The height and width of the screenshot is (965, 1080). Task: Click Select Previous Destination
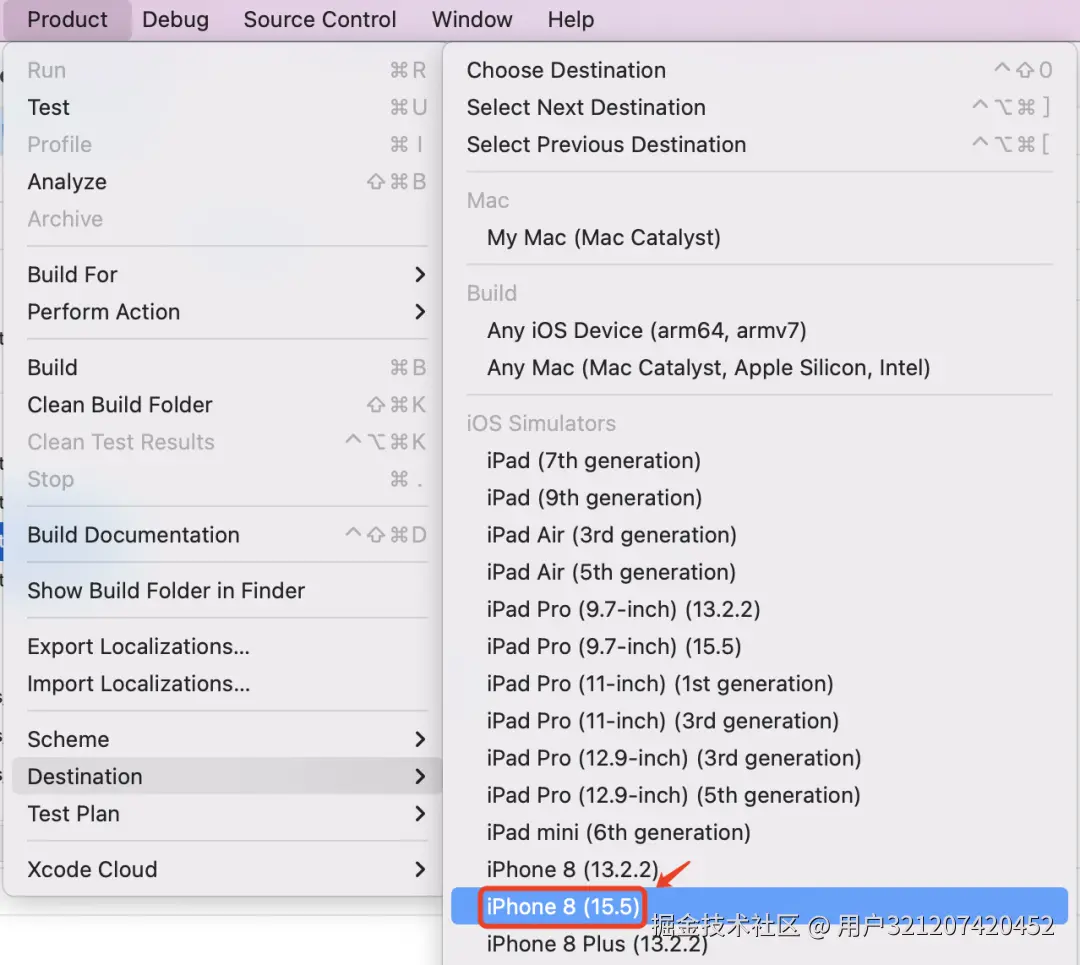[759, 145]
